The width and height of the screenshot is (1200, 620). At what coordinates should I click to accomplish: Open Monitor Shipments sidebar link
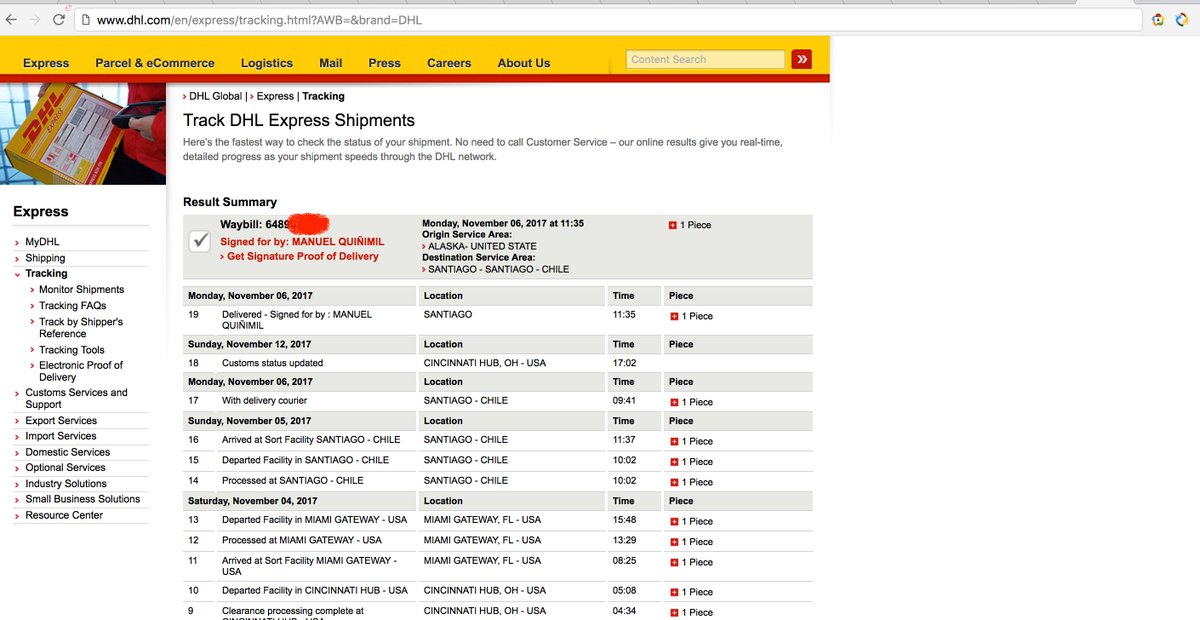pos(82,290)
